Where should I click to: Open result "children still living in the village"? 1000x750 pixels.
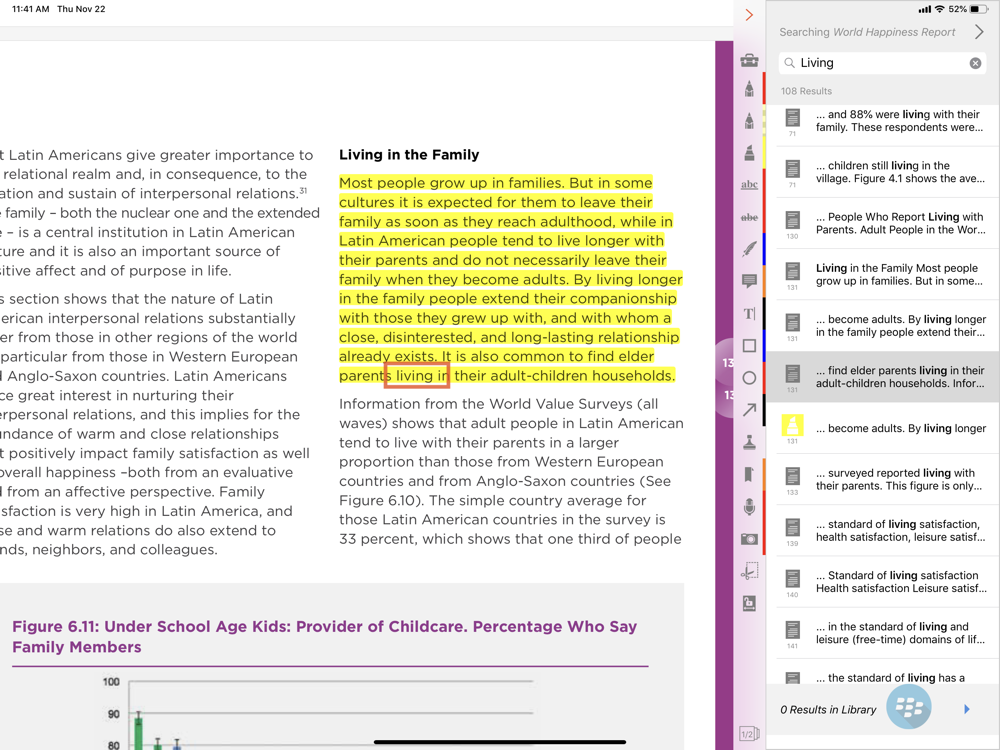[883, 172]
